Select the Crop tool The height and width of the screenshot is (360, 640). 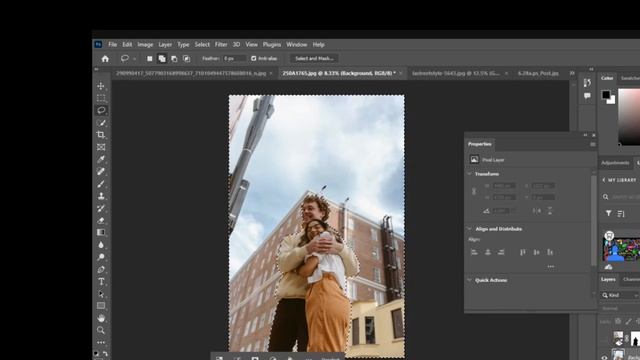(101, 135)
